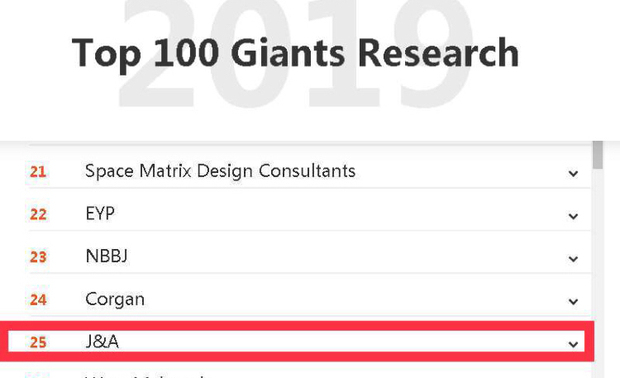620x378 pixels.
Task: Expand the Space Matrix Design Consultants chevron
Action: coord(573,173)
